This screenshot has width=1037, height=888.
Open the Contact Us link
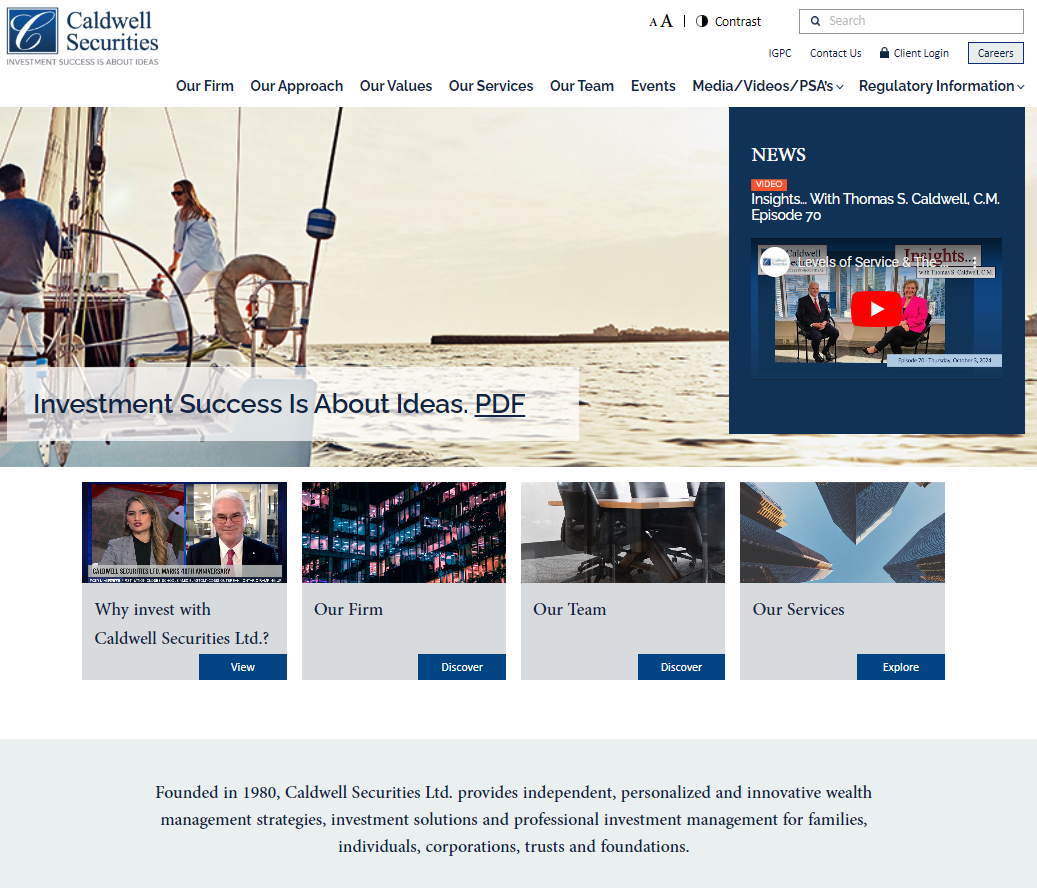pyautogui.click(x=835, y=53)
